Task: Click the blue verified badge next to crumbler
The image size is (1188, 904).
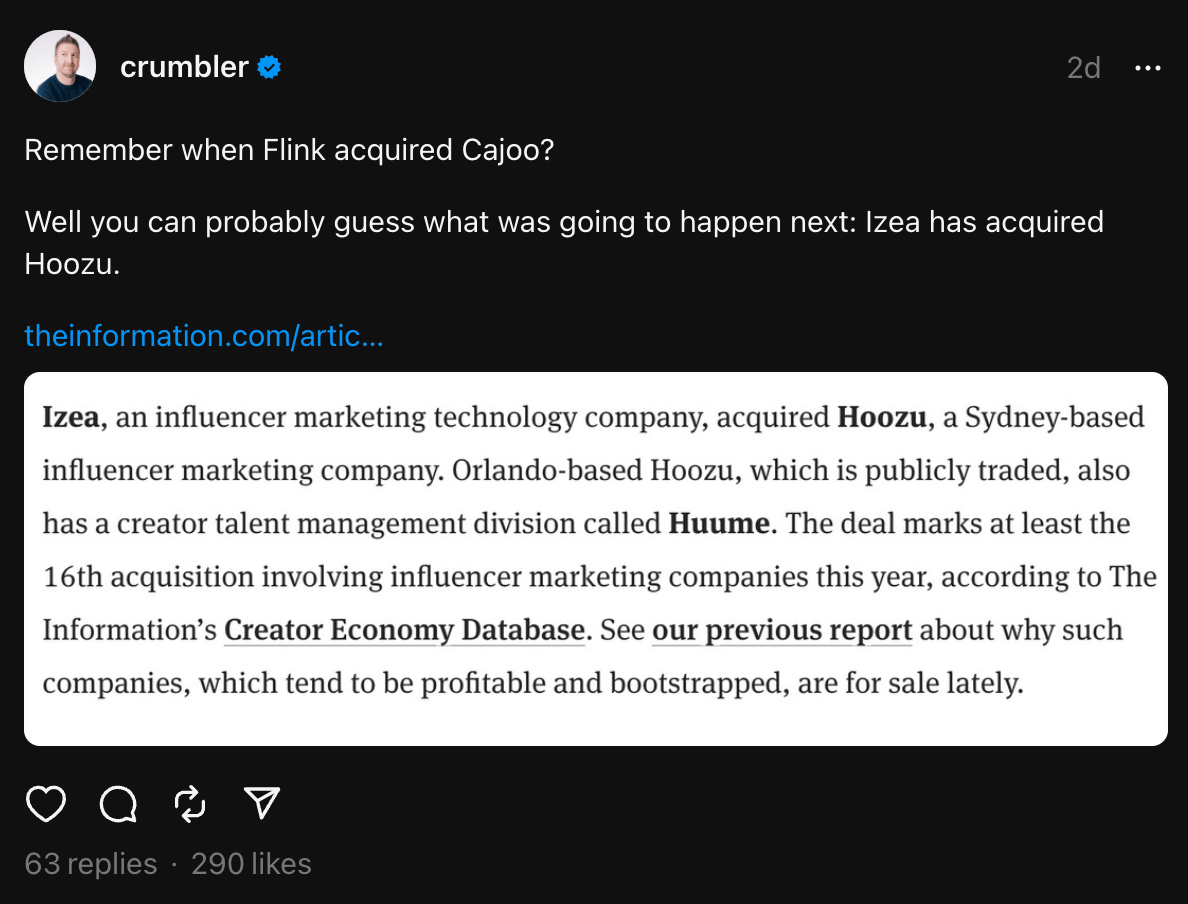Action: pos(269,68)
